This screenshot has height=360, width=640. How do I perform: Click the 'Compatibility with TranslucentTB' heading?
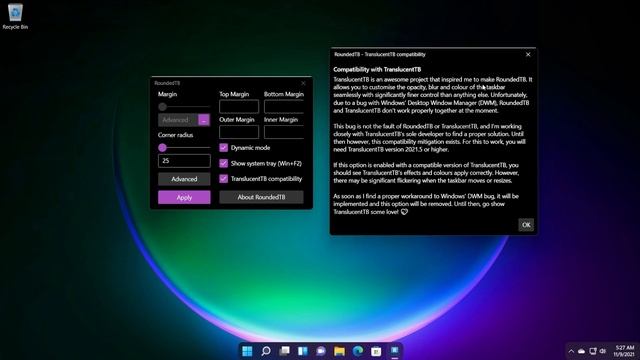pyautogui.click(x=377, y=69)
